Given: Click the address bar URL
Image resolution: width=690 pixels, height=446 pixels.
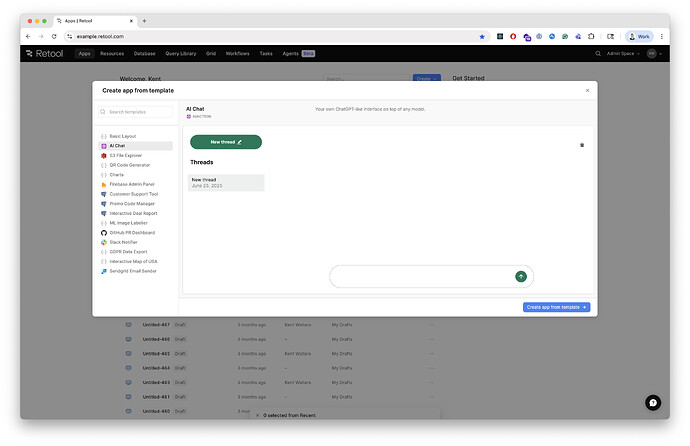Looking at the screenshot, I should 100,37.
